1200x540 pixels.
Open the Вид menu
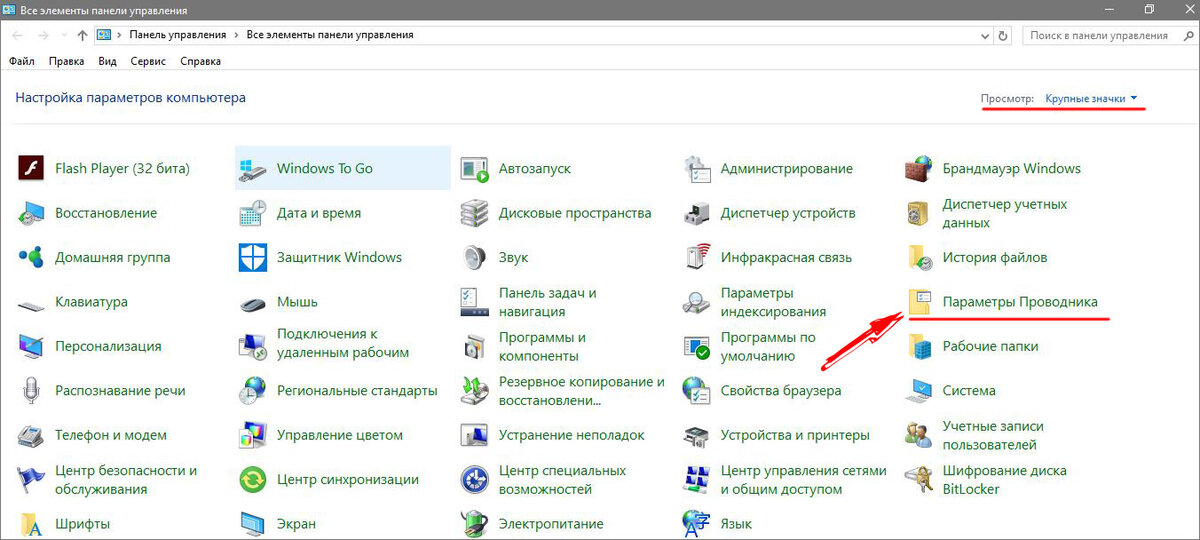[x=108, y=61]
